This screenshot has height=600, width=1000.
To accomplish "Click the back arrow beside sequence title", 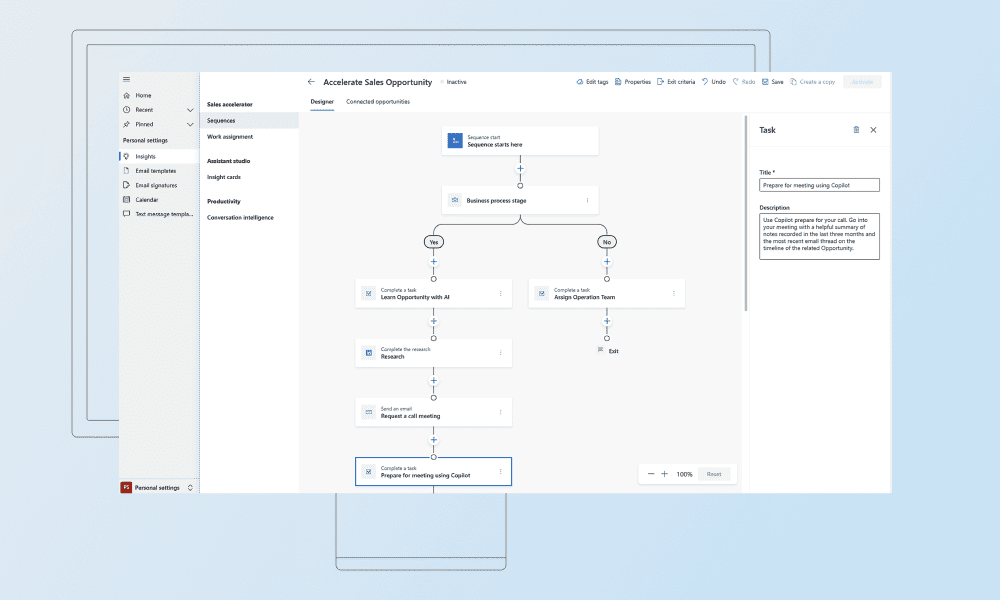I will [x=311, y=82].
